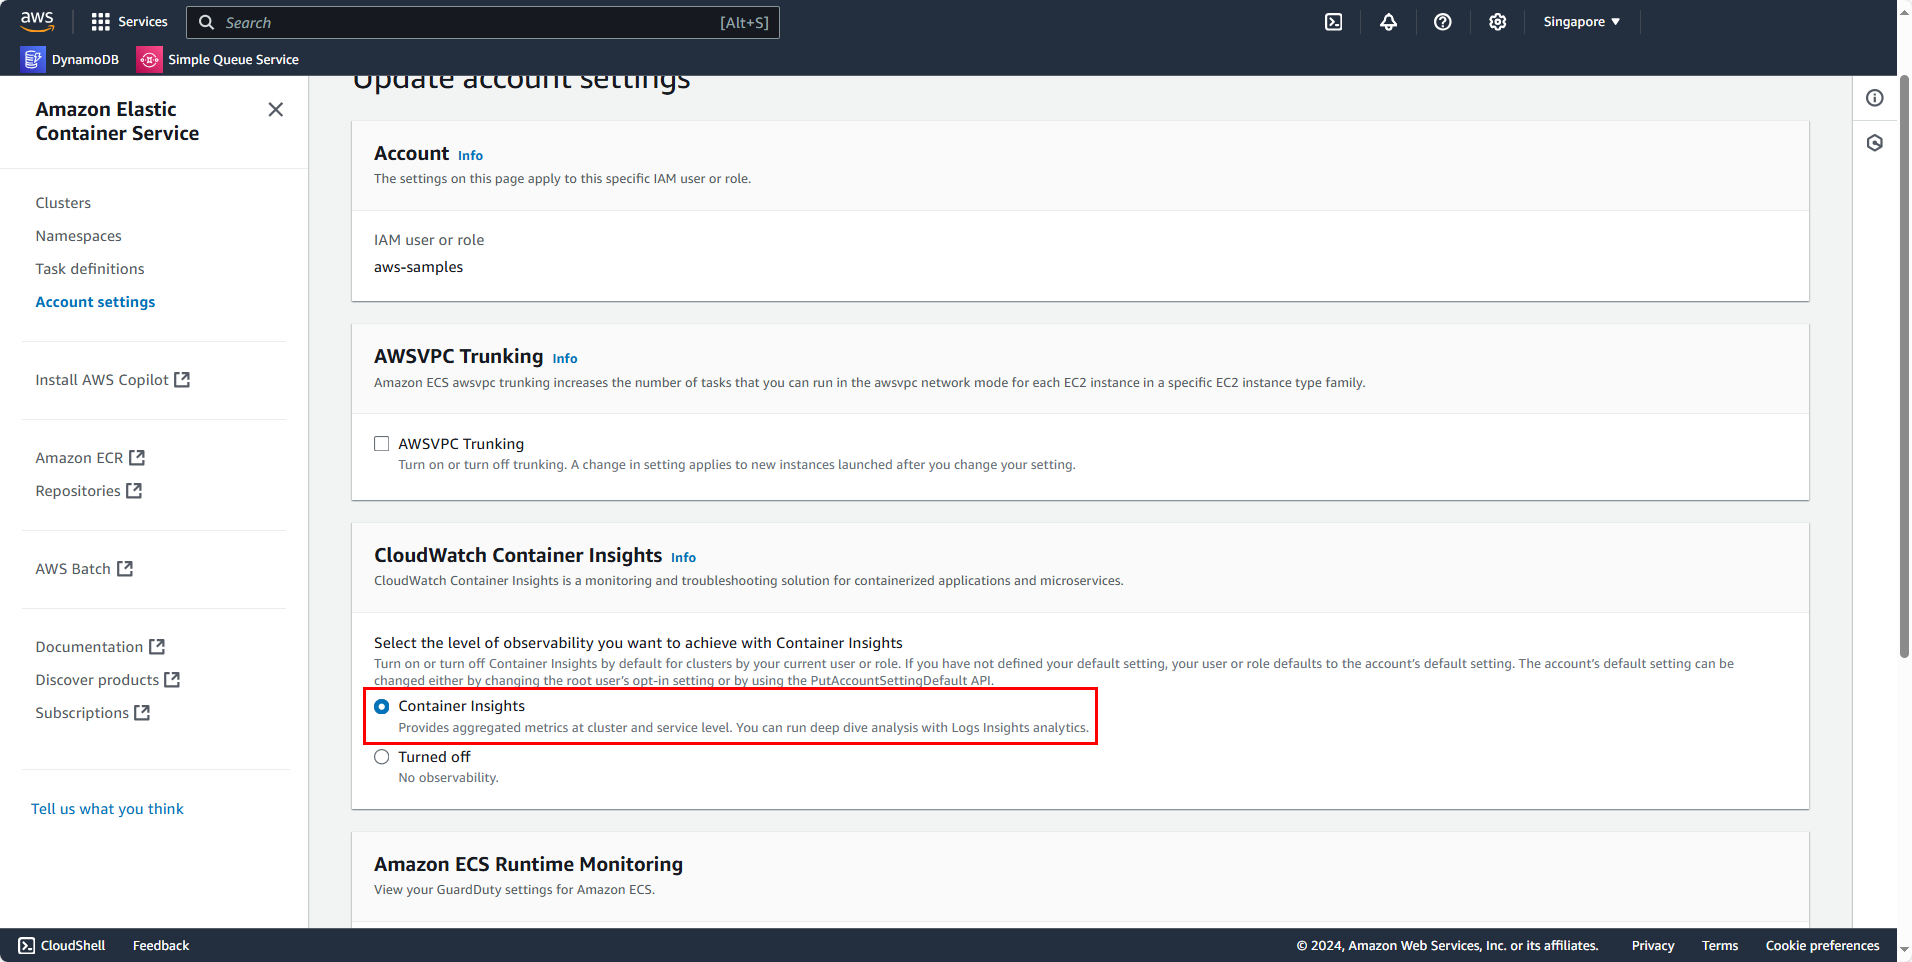Image resolution: width=1912 pixels, height=962 pixels.
Task: Click the CloudShell label in footer
Action: click(73, 946)
